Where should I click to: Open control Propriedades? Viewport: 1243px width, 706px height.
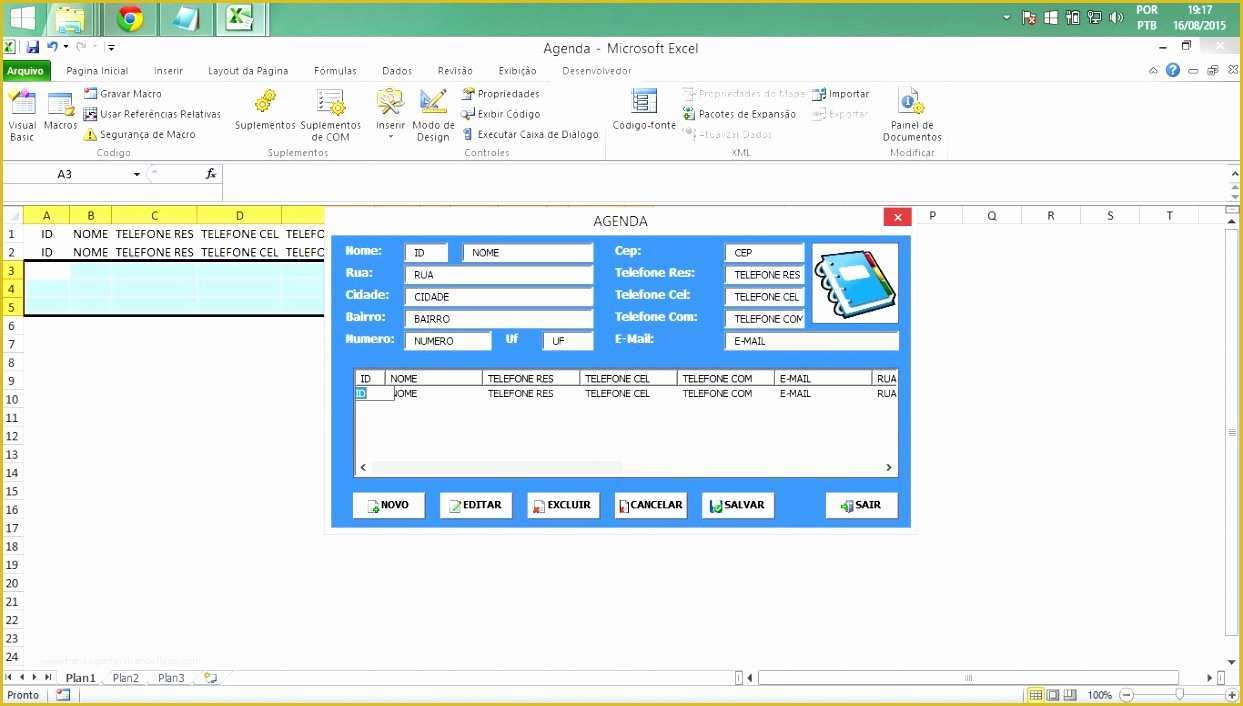[x=500, y=93]
